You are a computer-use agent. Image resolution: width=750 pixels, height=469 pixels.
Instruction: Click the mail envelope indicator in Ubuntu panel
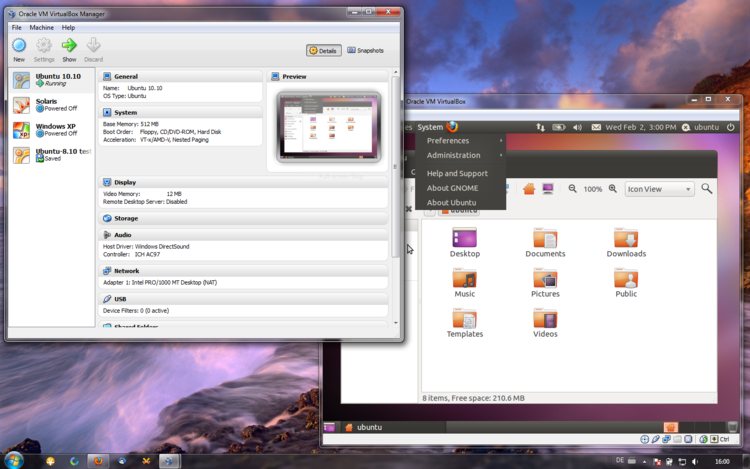click(596, 127)
